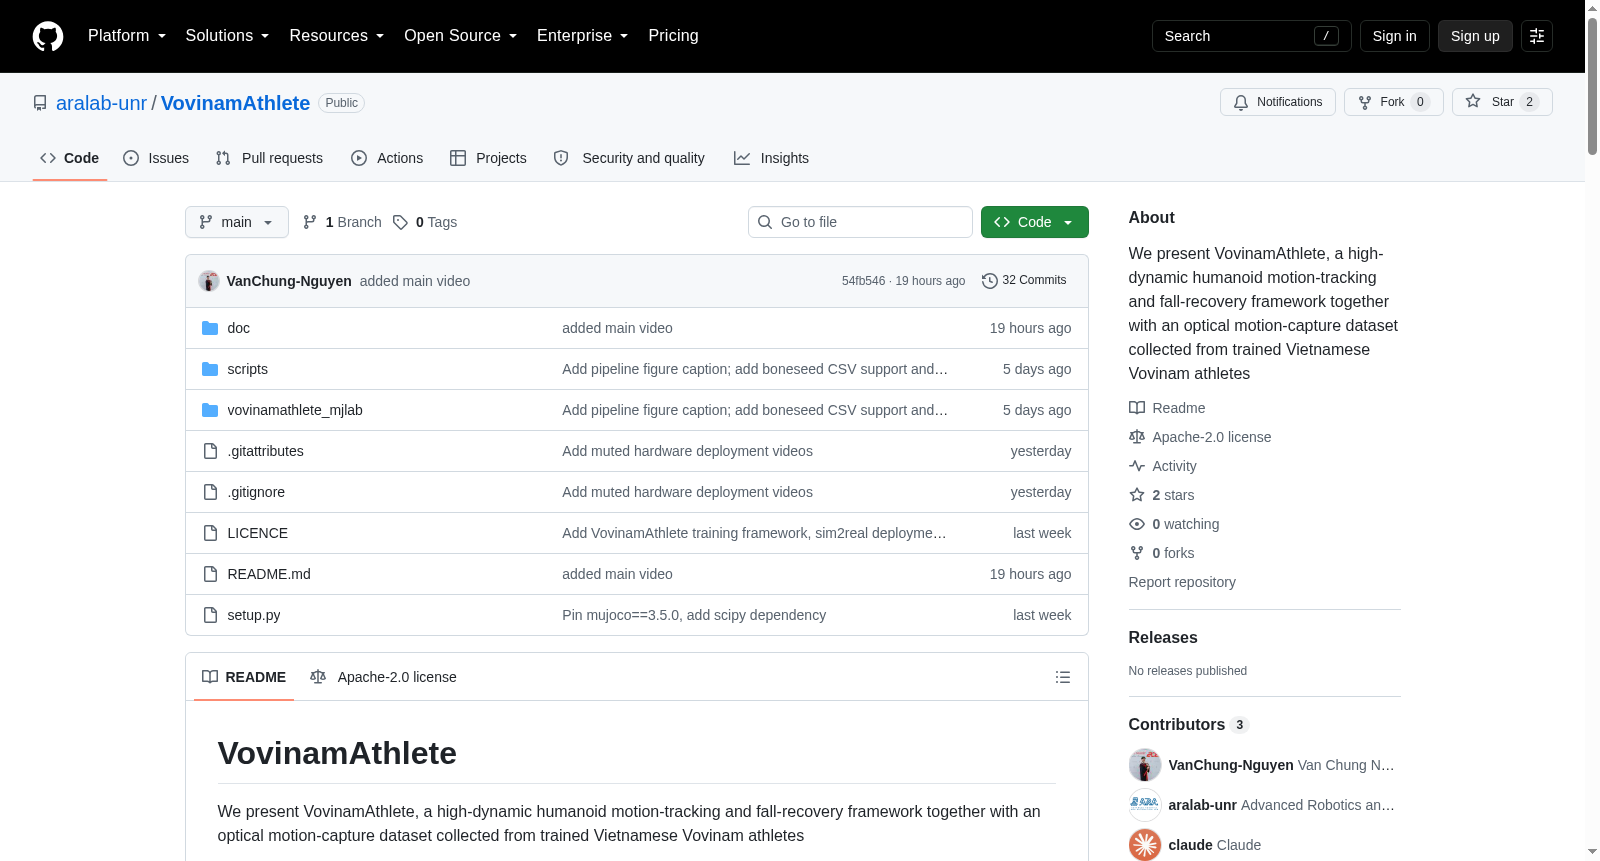Screen dimensions: 1600x861
Task: Expand the Platform menu
Action: click(x=127, y=36)
